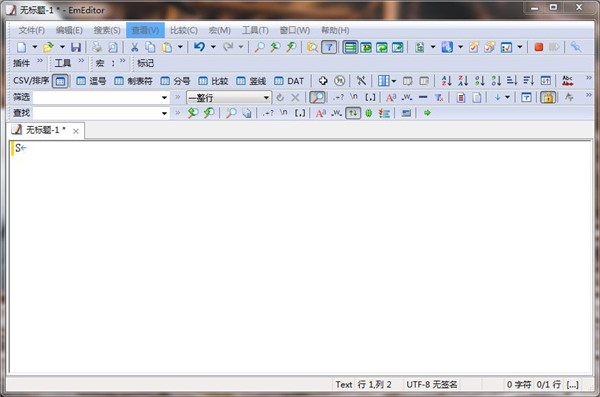Viewport: 600px width, 397px height.
Task: Click the DAT format button
Action: (x=289, y=81)
